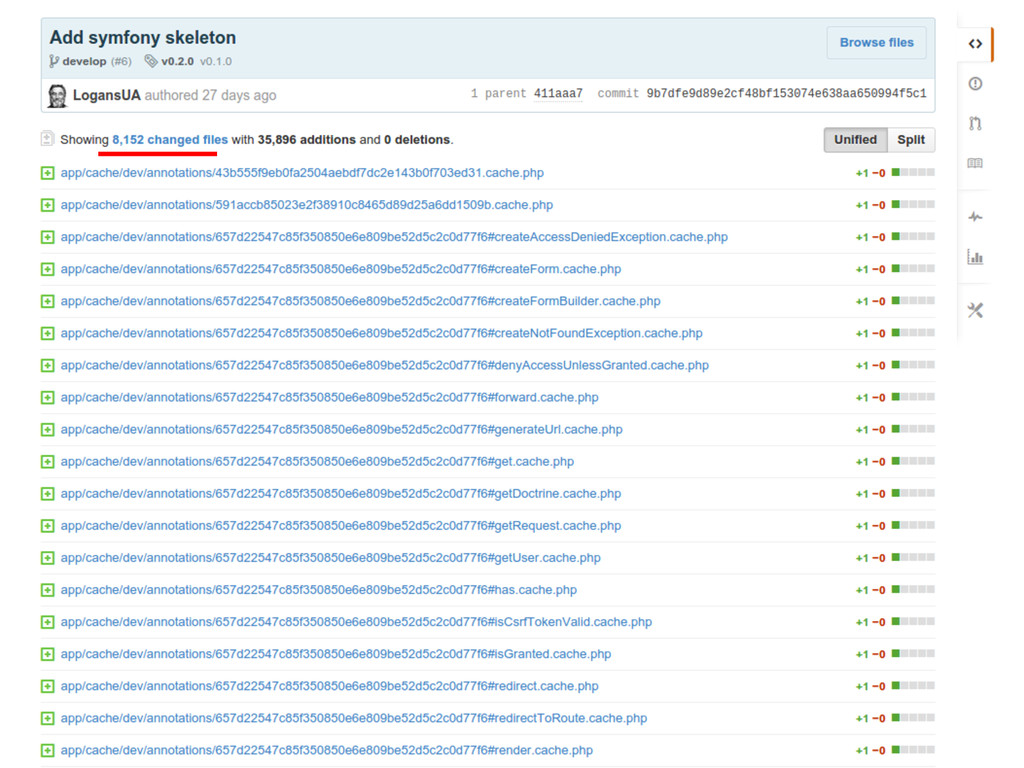Open getUser.cache.php file link
The image size is (1024, 768).
[330, 558]
